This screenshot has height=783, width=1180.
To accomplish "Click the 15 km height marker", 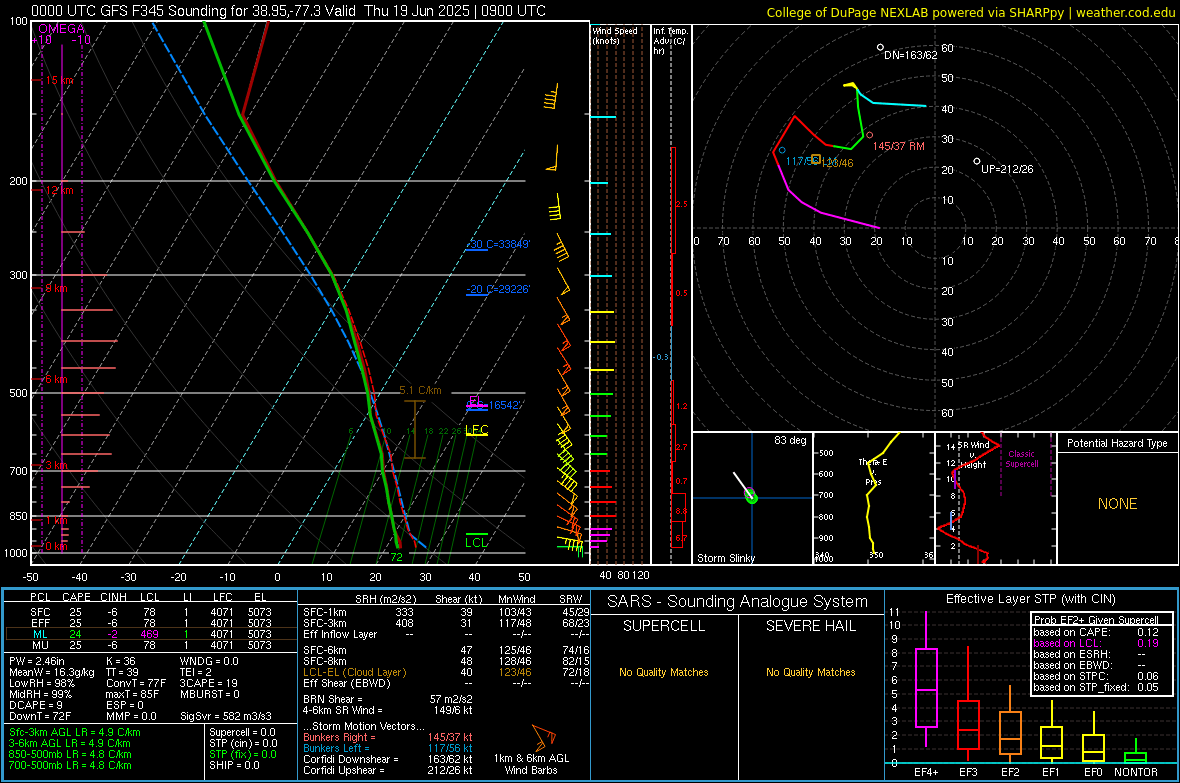I will 59,80.
